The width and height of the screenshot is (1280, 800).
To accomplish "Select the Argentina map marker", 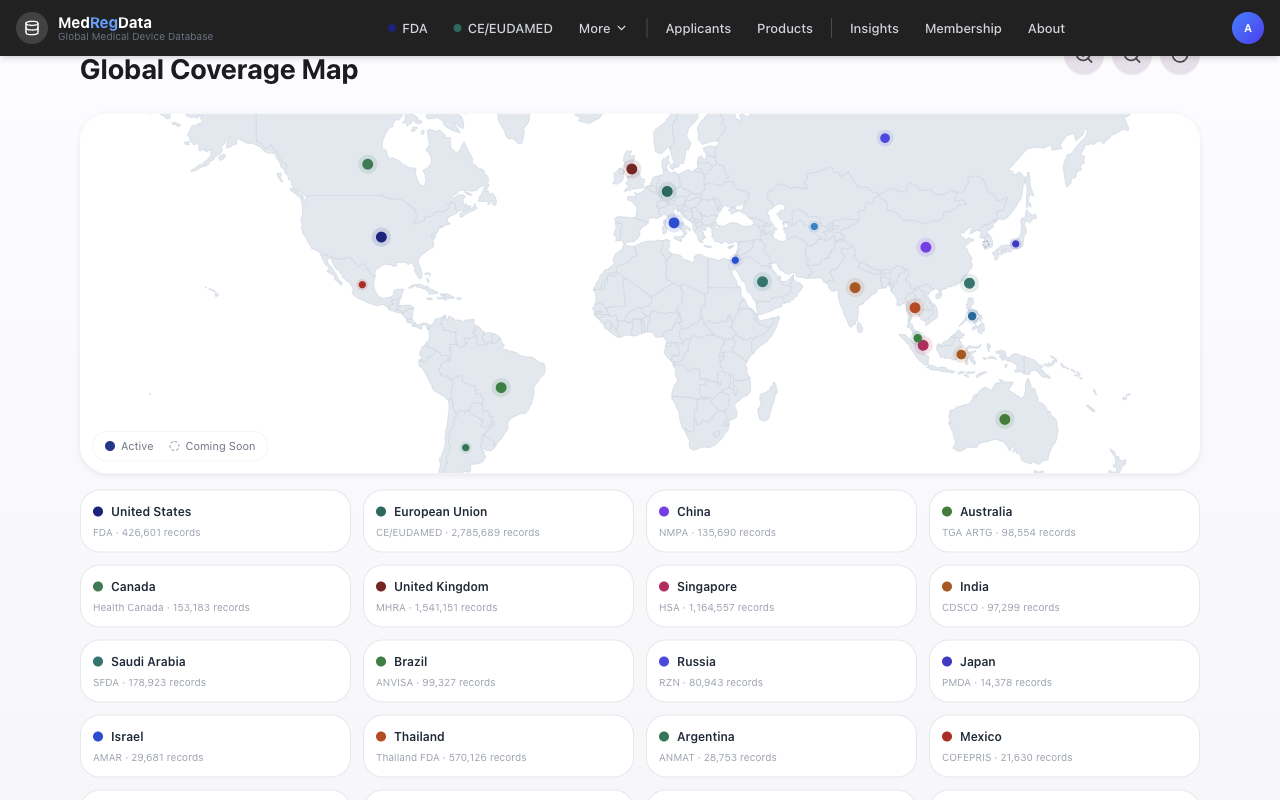I will click(466, 448).
